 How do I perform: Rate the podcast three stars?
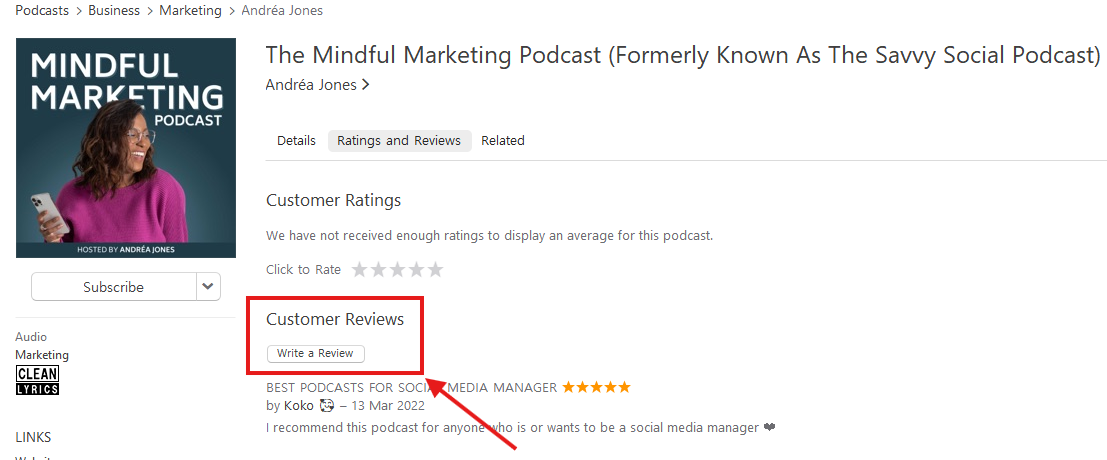(397, 270)
